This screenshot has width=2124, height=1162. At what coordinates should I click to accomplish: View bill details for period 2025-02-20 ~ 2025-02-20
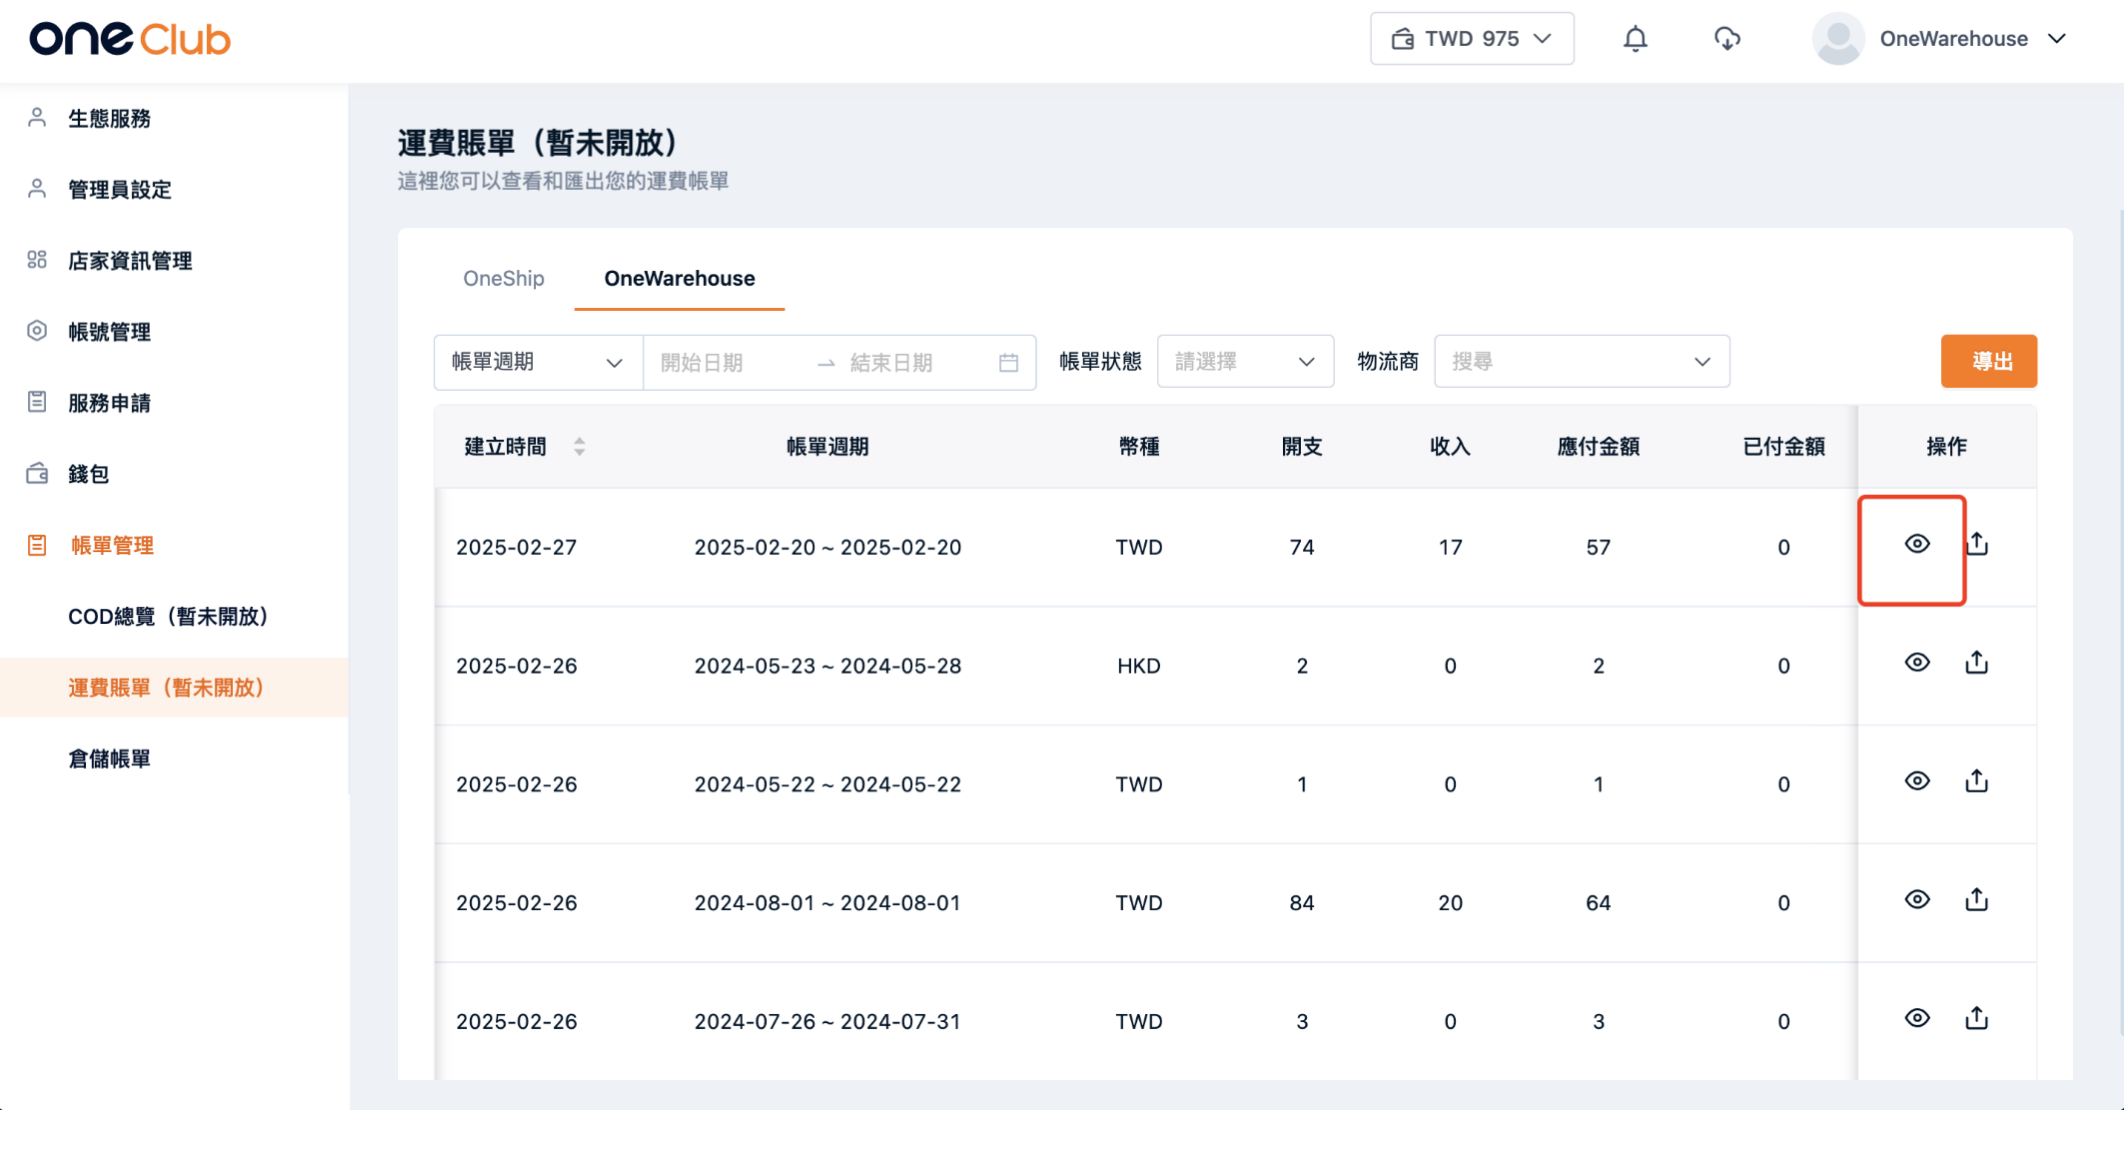point(1917,544)
